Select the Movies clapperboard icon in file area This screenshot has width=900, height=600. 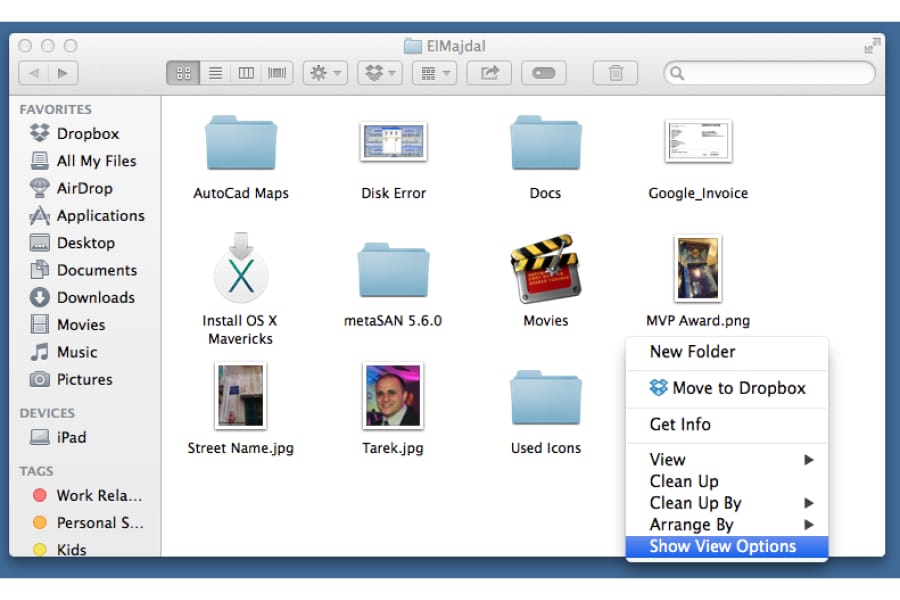click(545, 280)
